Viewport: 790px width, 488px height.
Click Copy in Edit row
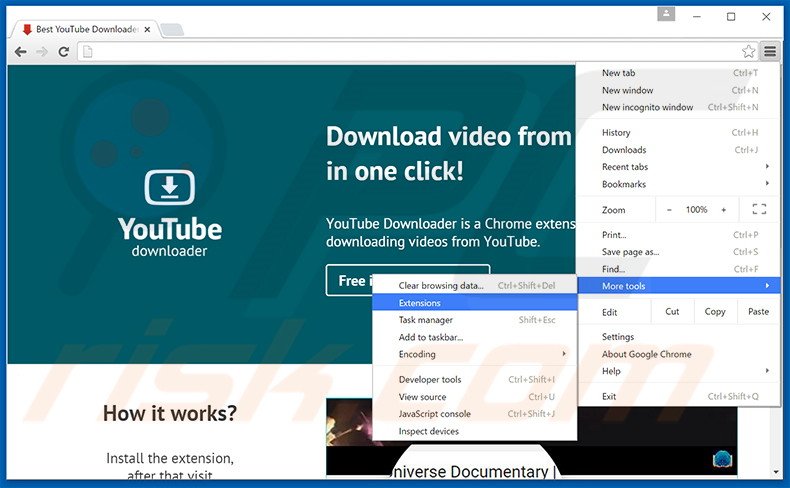click(x=715, y=312)
